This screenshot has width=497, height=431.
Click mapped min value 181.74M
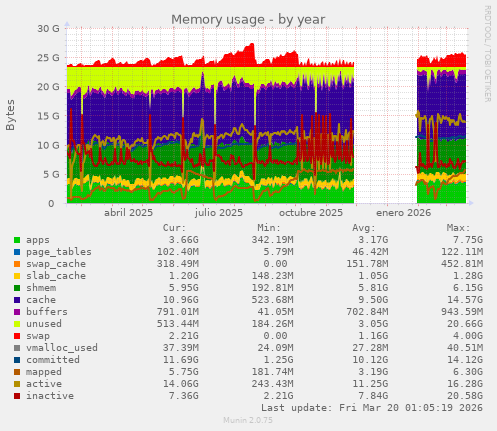pos(272,372)
